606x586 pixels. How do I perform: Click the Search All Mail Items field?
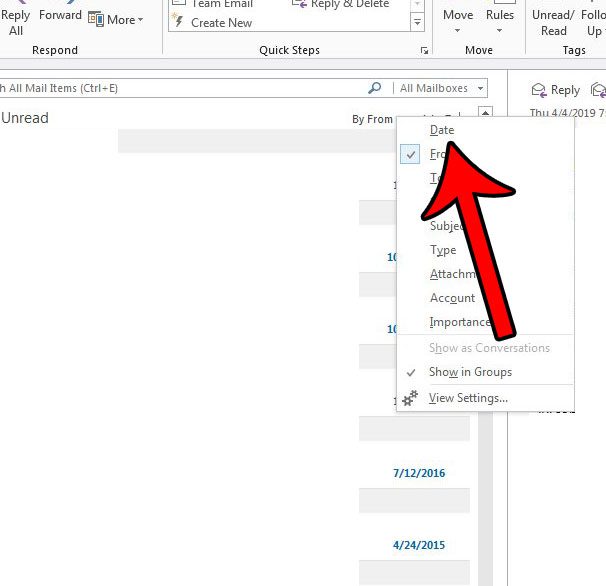click(x=180, y=88)
